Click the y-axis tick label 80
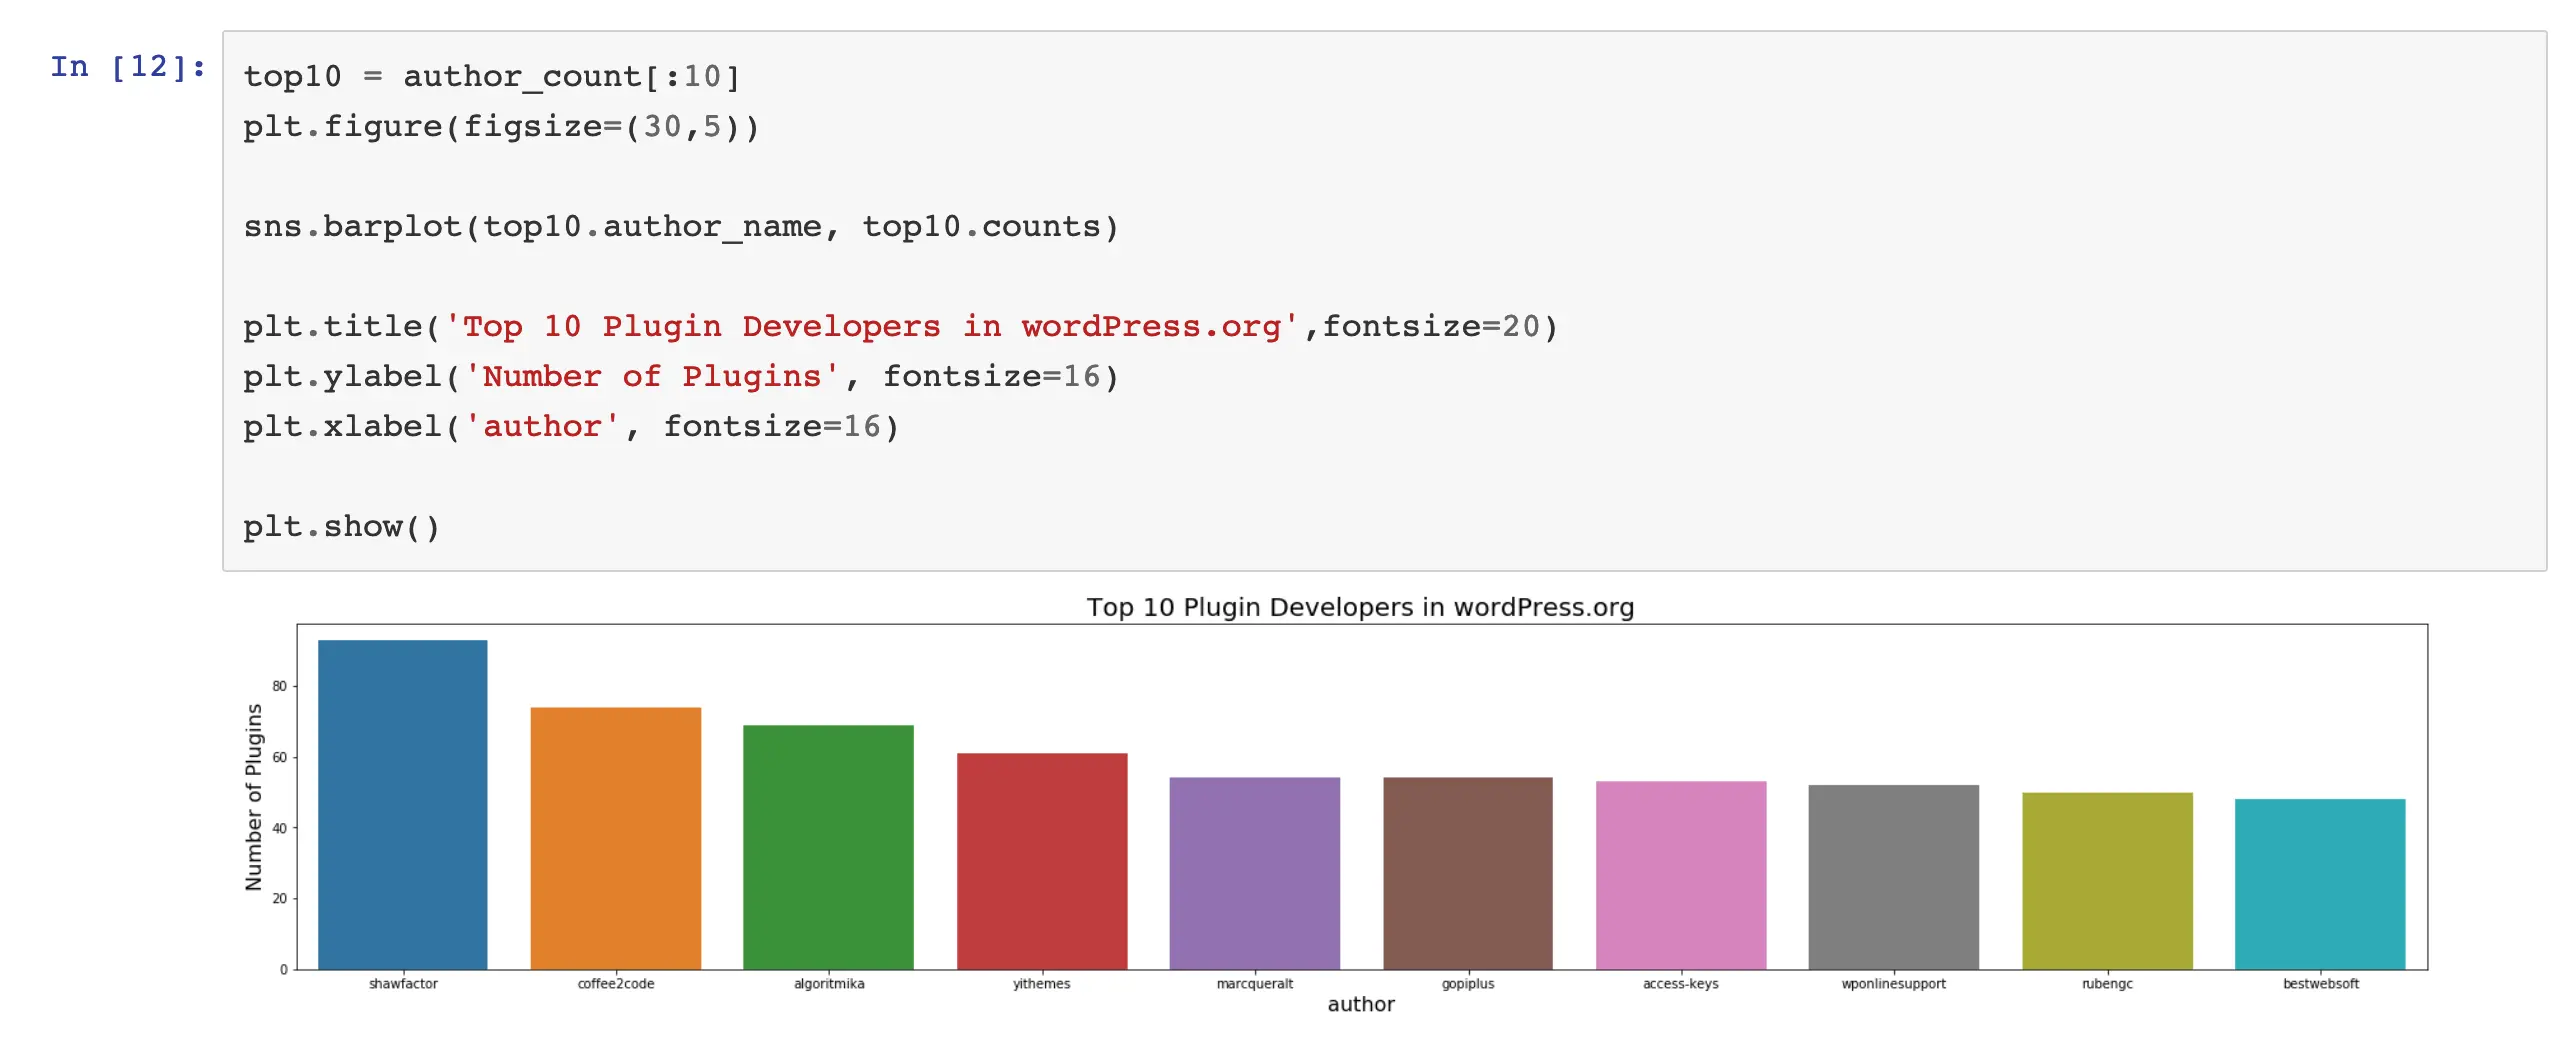2560x1052 pixels. click(279, 686)
